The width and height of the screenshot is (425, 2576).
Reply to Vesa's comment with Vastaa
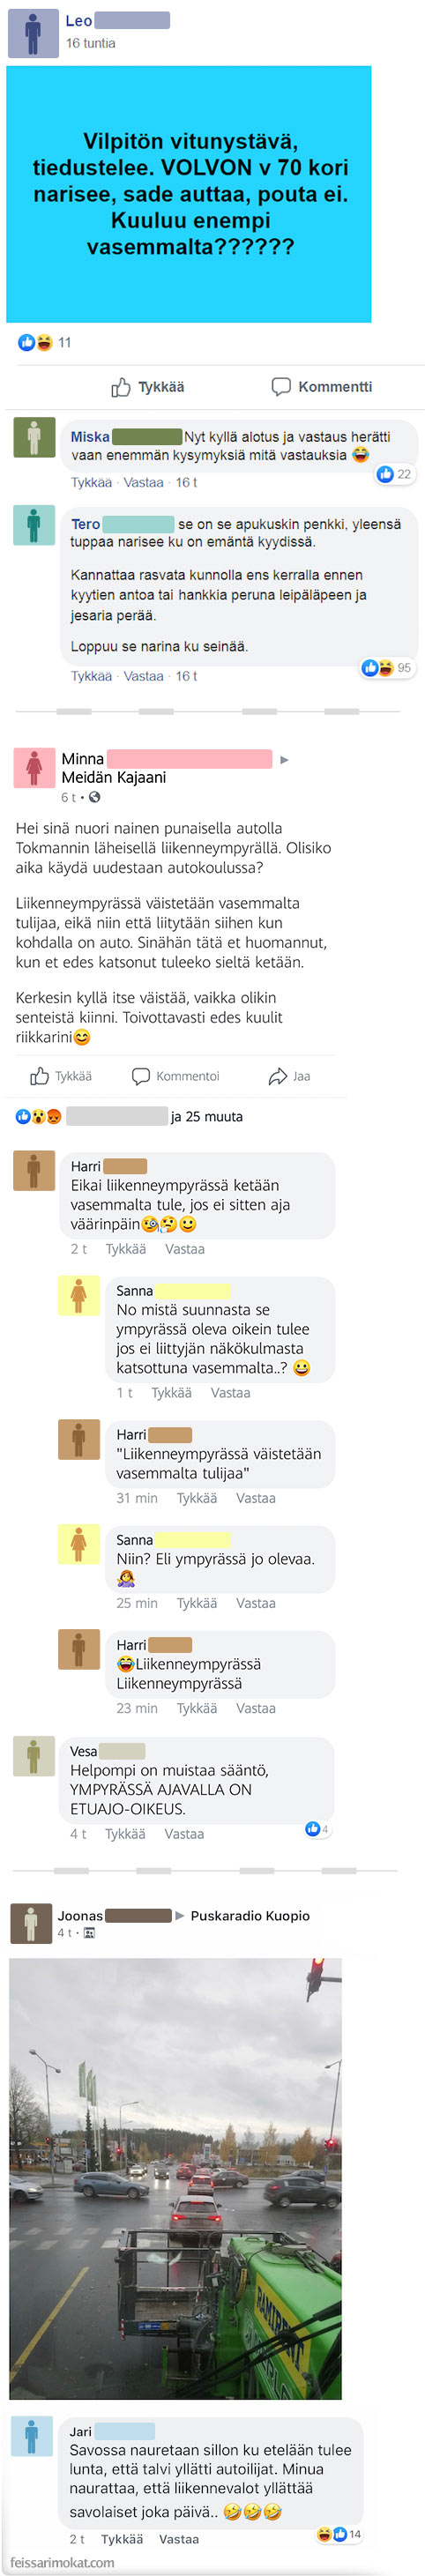click(x=184, y=1833)
